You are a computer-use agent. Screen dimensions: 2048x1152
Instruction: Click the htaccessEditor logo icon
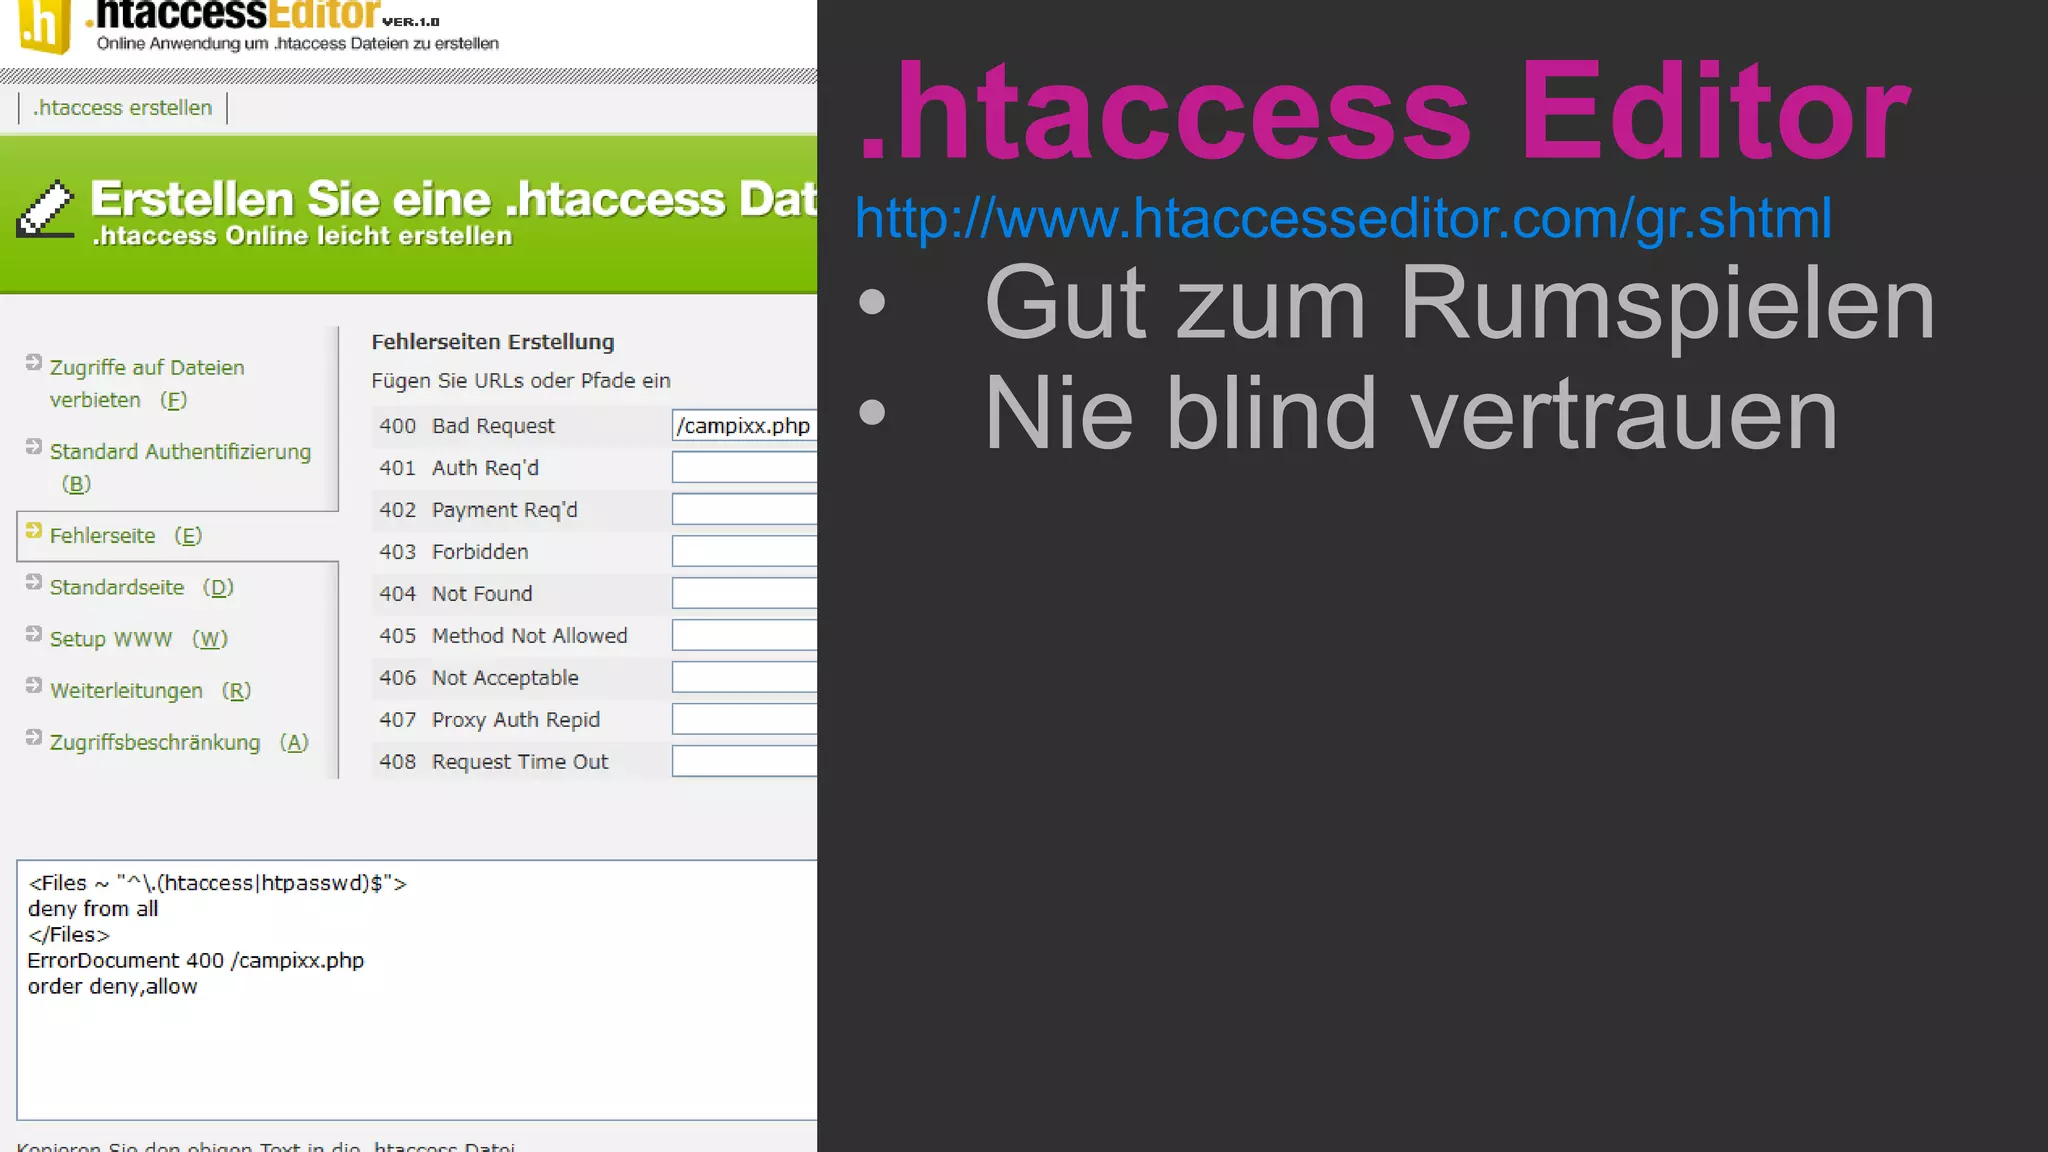pyautogui.click(x=46, y=25)
